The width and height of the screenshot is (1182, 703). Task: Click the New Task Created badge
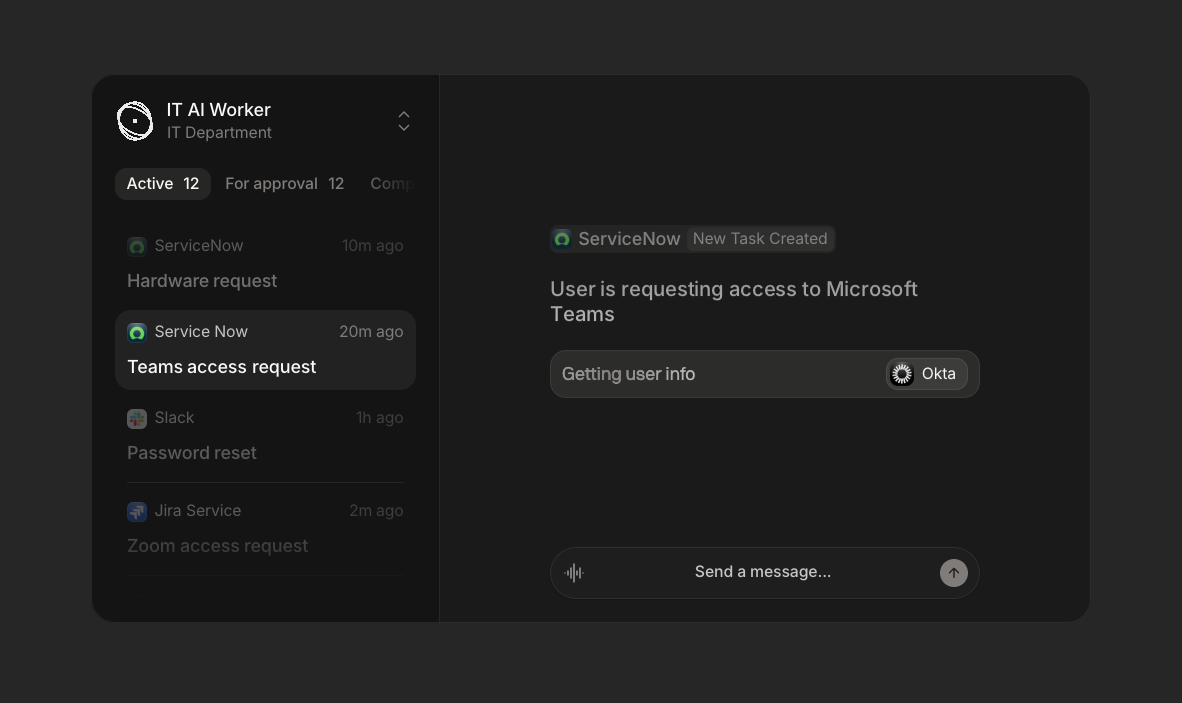[760, 239]
